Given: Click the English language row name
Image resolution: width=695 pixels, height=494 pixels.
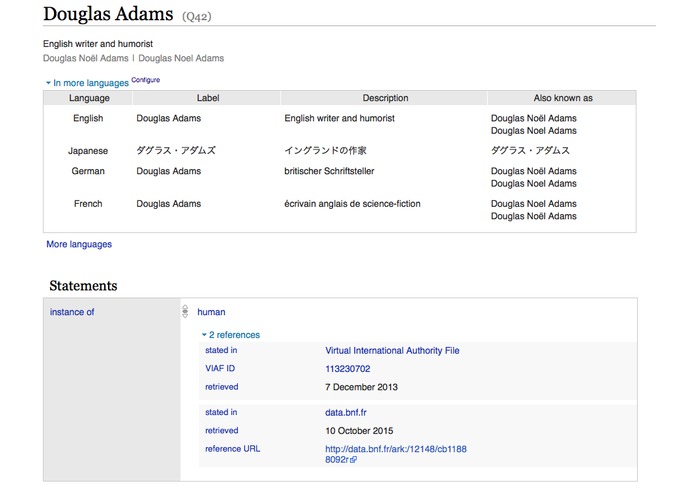Looking at the screenshot, I should pyautogui.click(x=88, y=118).
